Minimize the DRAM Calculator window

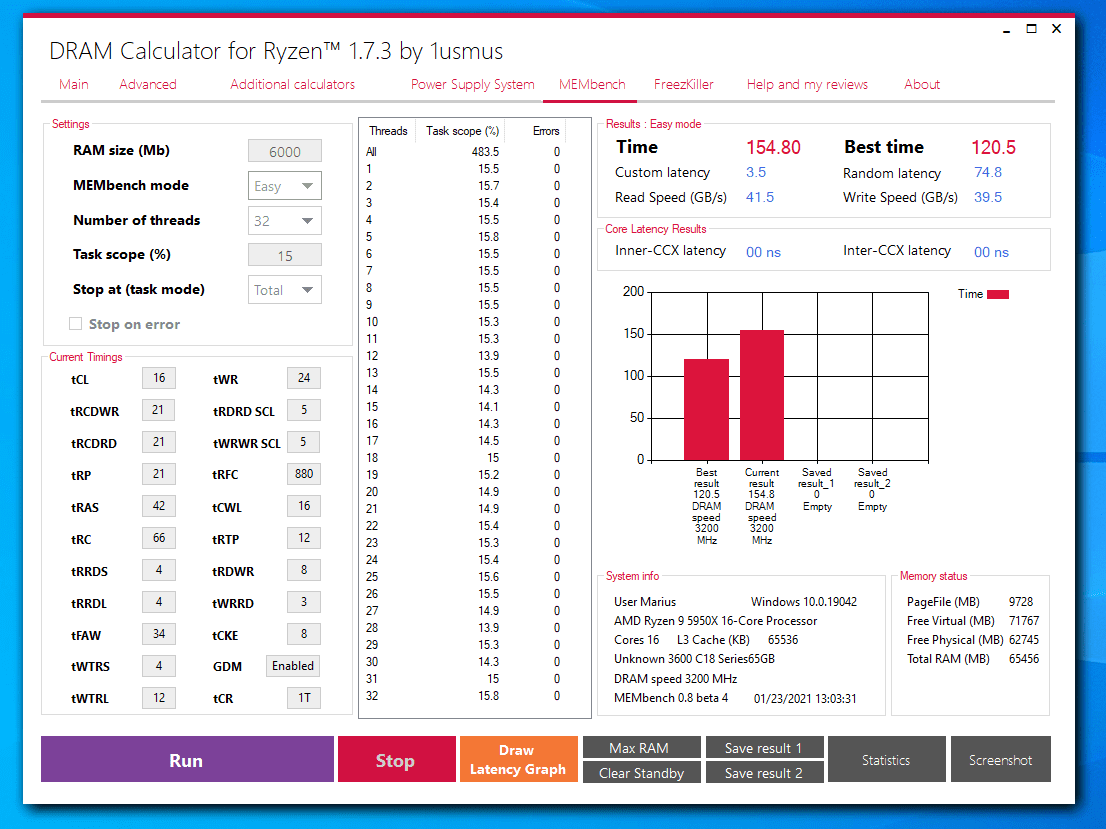pos(1006,29)
